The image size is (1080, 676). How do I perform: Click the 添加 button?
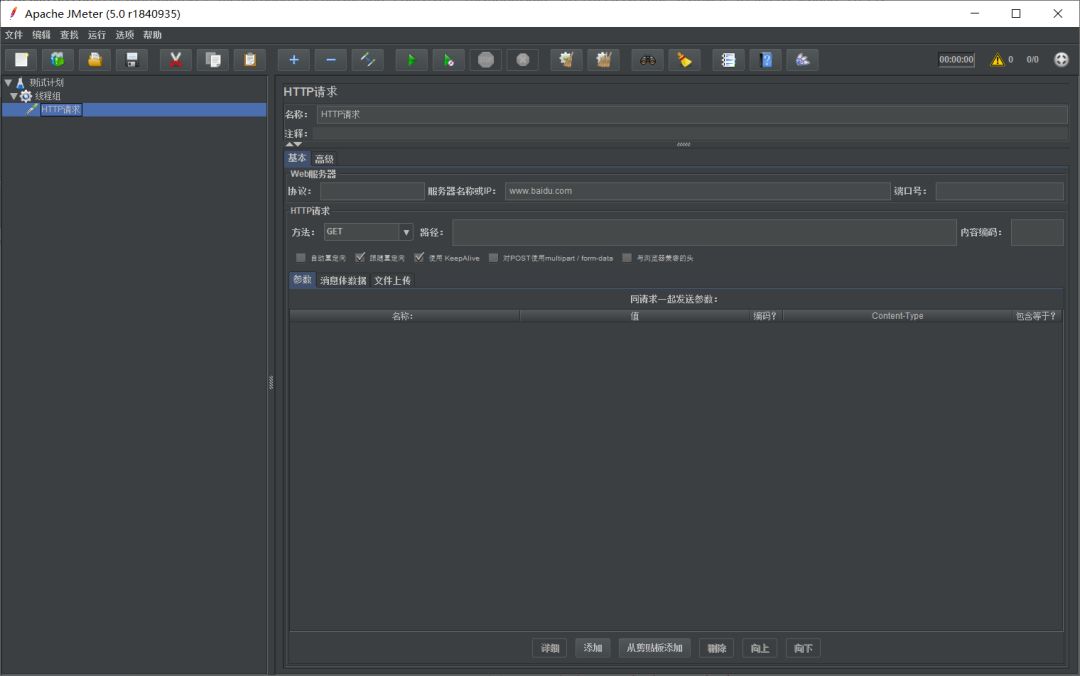tap(593, 648)
